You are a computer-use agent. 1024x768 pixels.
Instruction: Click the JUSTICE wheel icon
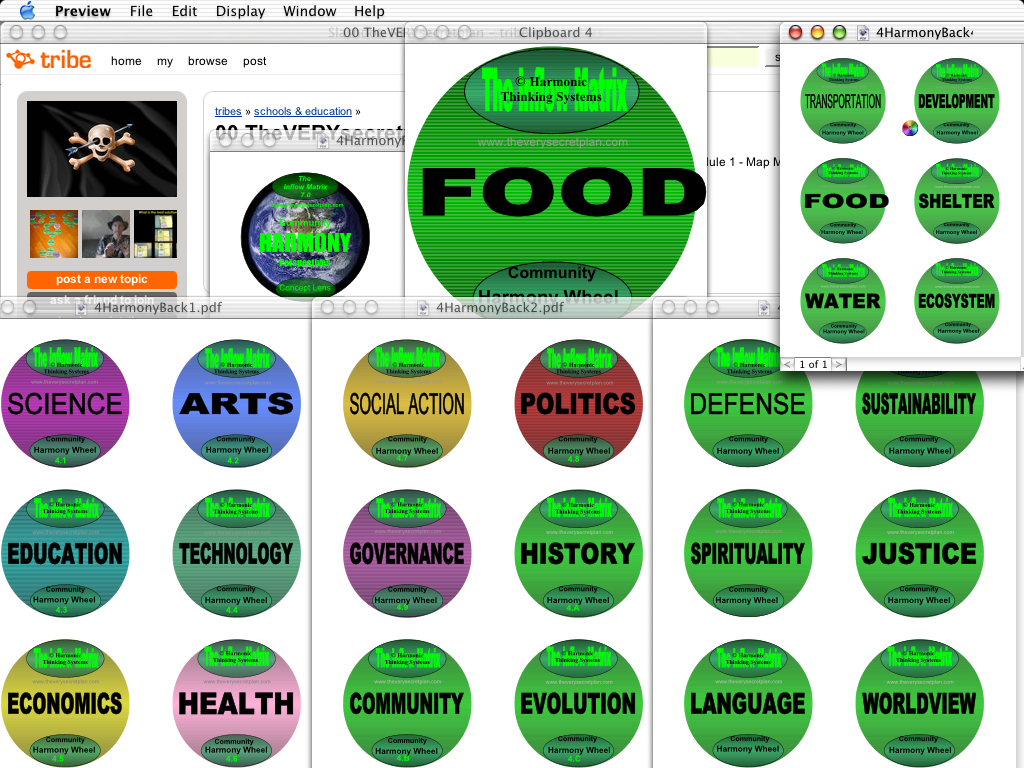tap(920, 553)
